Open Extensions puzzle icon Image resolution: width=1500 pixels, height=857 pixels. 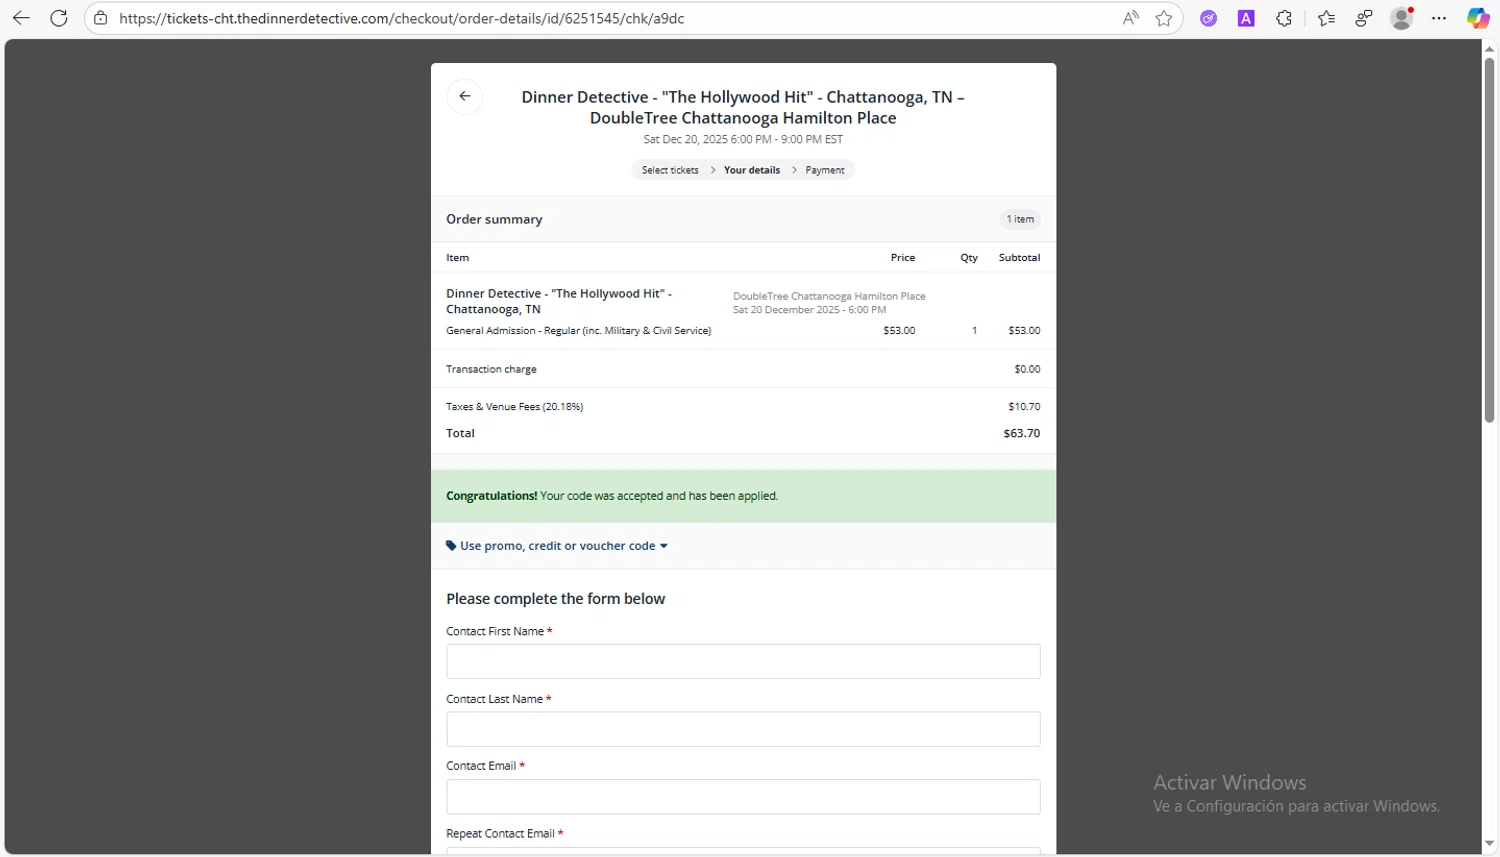coord(1284,18)
